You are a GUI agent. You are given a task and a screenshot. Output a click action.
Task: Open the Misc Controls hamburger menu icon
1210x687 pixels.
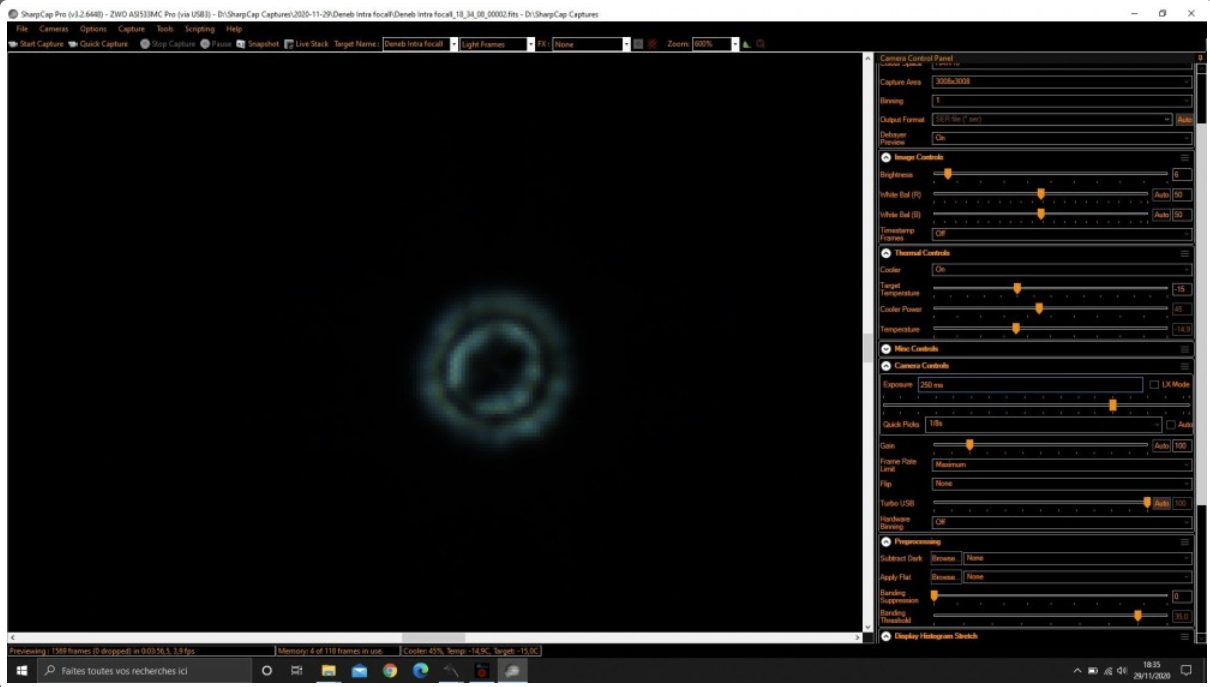(x=1185, y=349)
